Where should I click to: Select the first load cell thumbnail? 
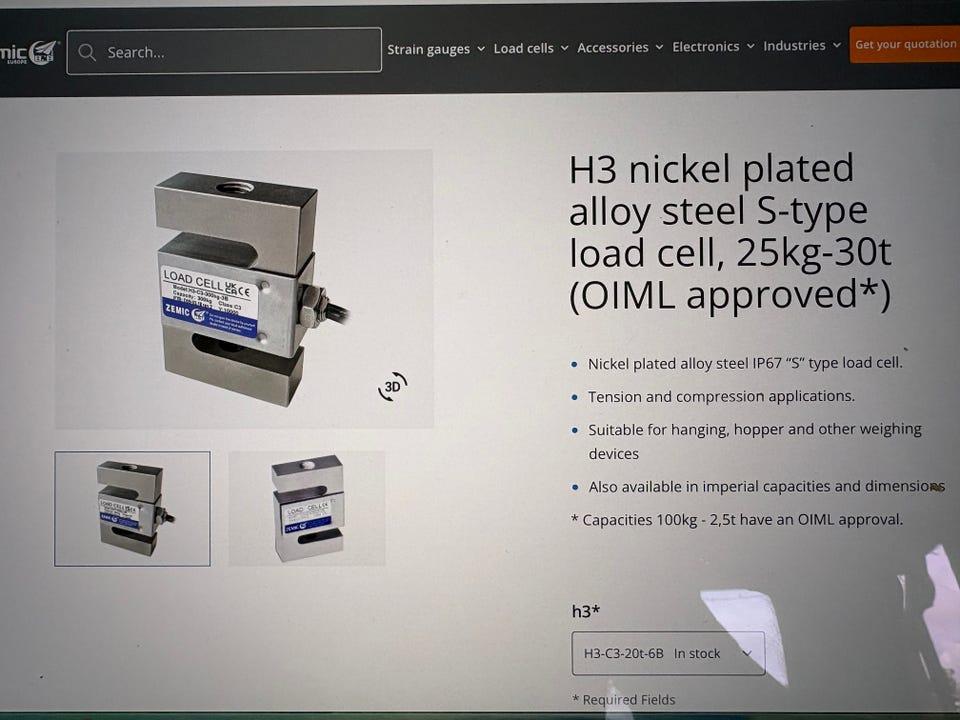coord(132,509)
